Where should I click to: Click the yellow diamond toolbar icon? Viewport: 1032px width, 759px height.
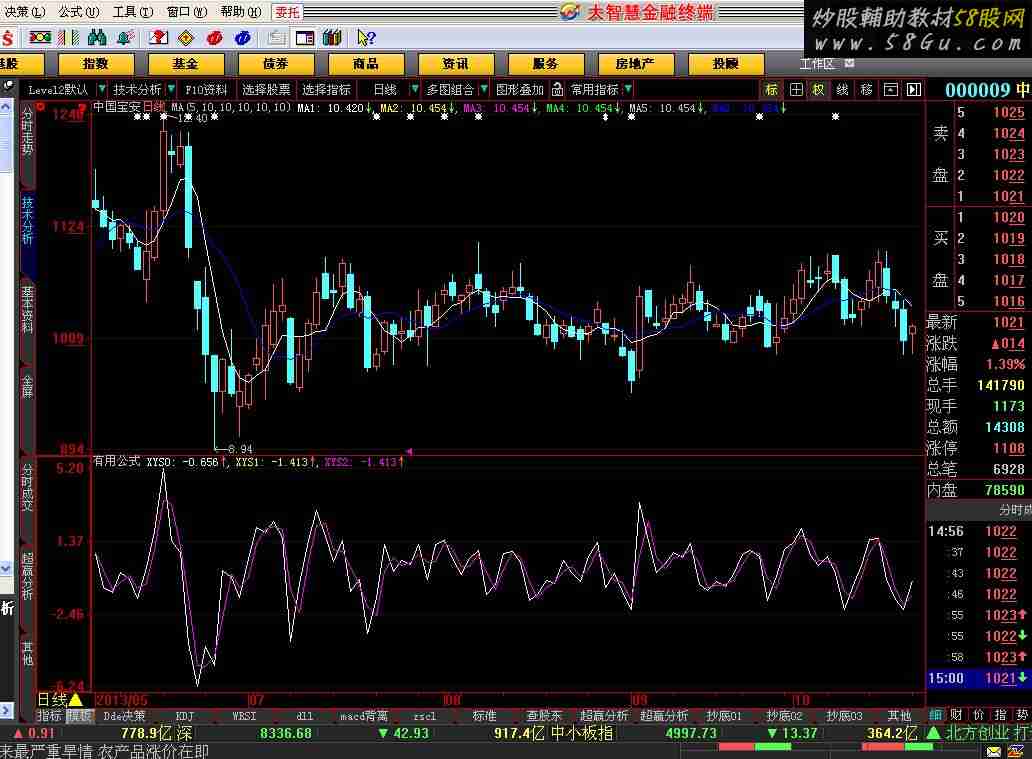[186, 38]
